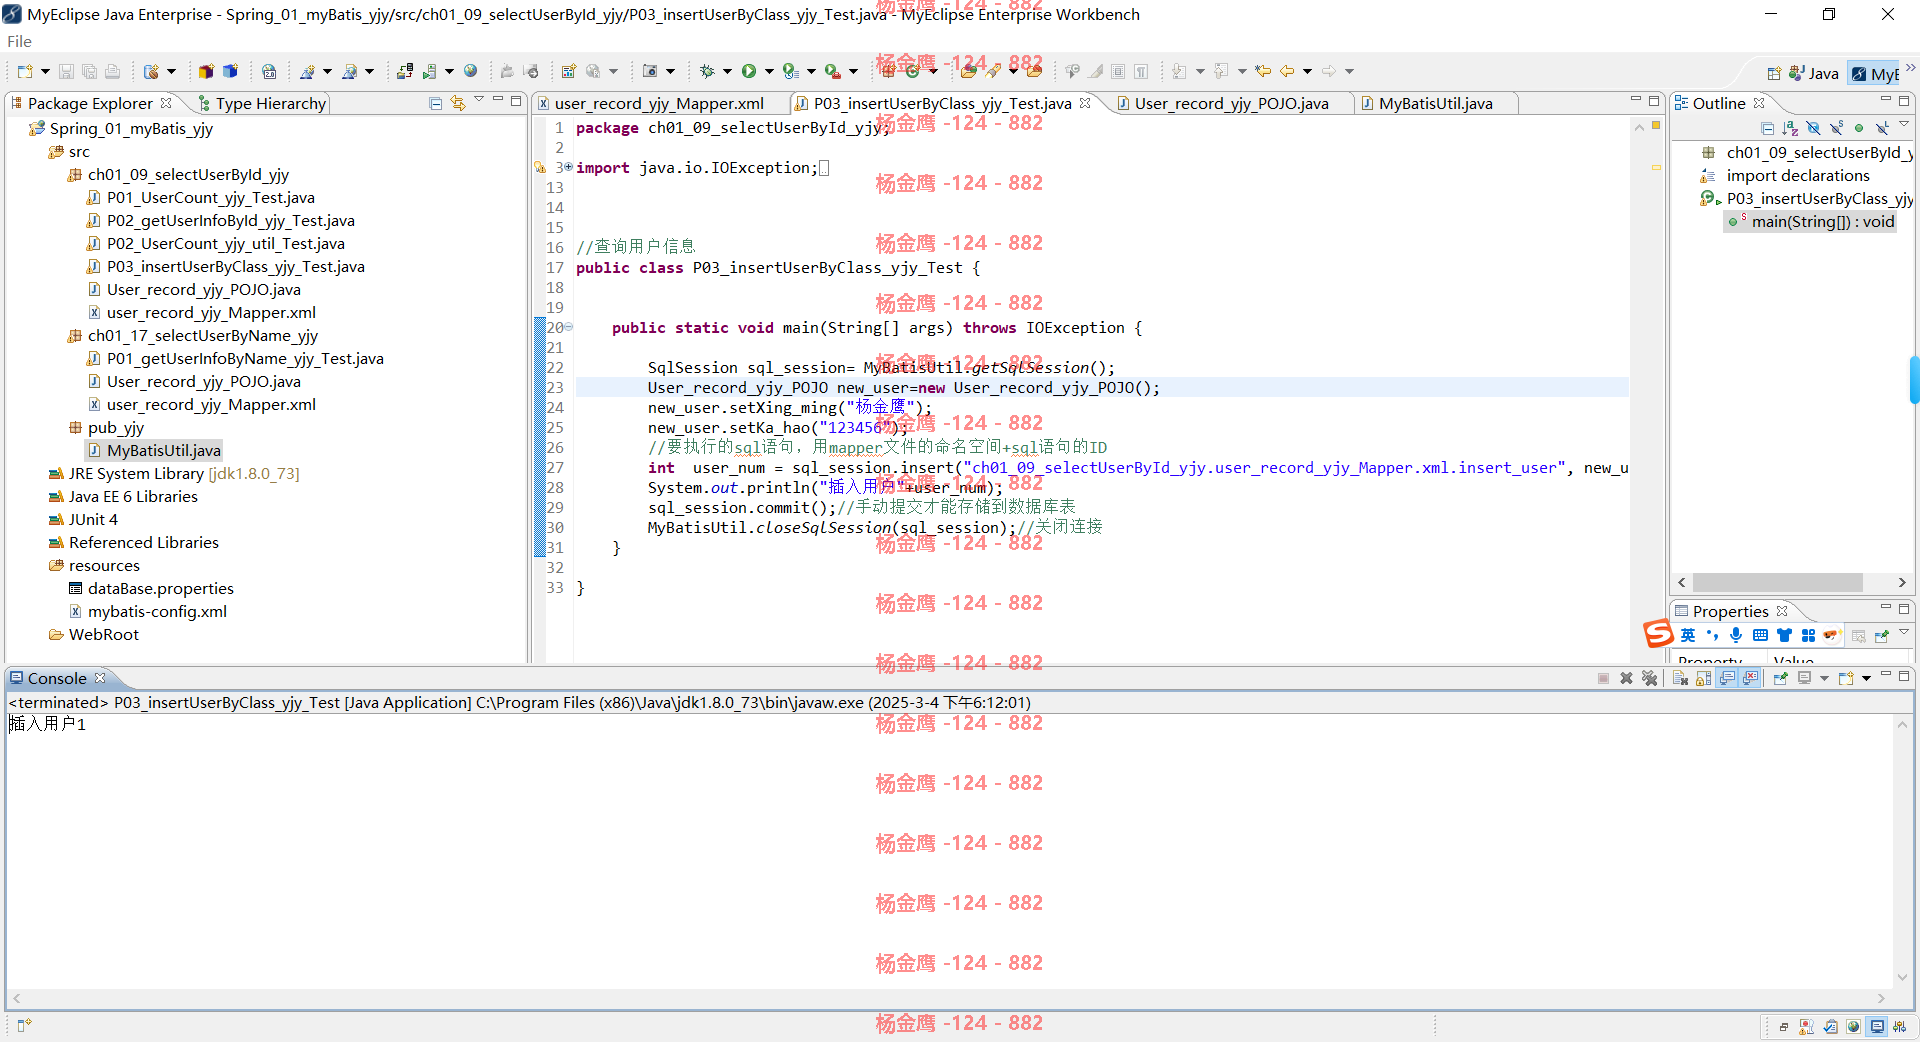Switch to MyBatisUtil.java editor tab
The image size is (1920, 1042).
pyautogui.click(x=1435, y=103)
